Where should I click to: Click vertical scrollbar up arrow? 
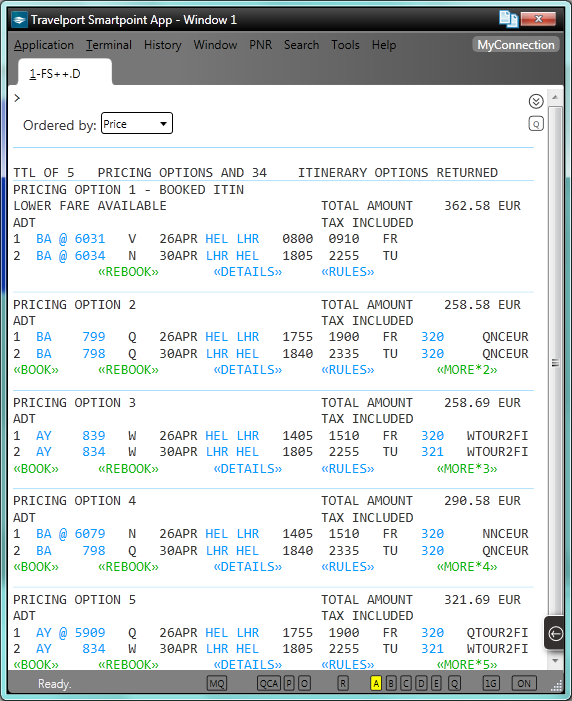click(555, 97)
